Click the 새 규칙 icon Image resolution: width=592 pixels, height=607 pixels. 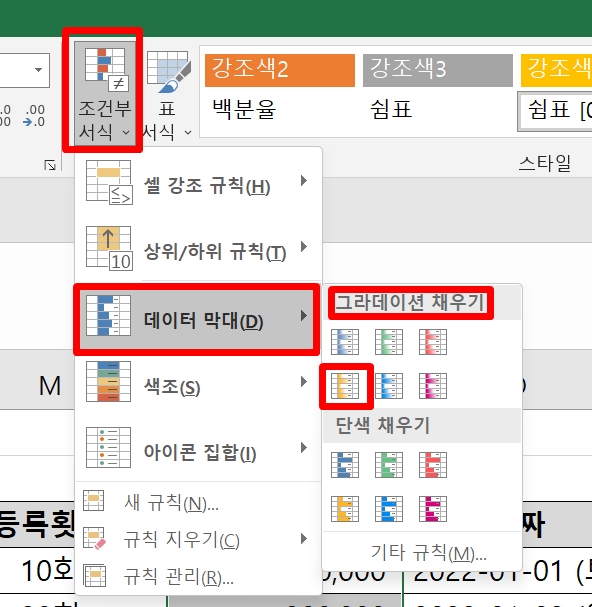point(94,500)
